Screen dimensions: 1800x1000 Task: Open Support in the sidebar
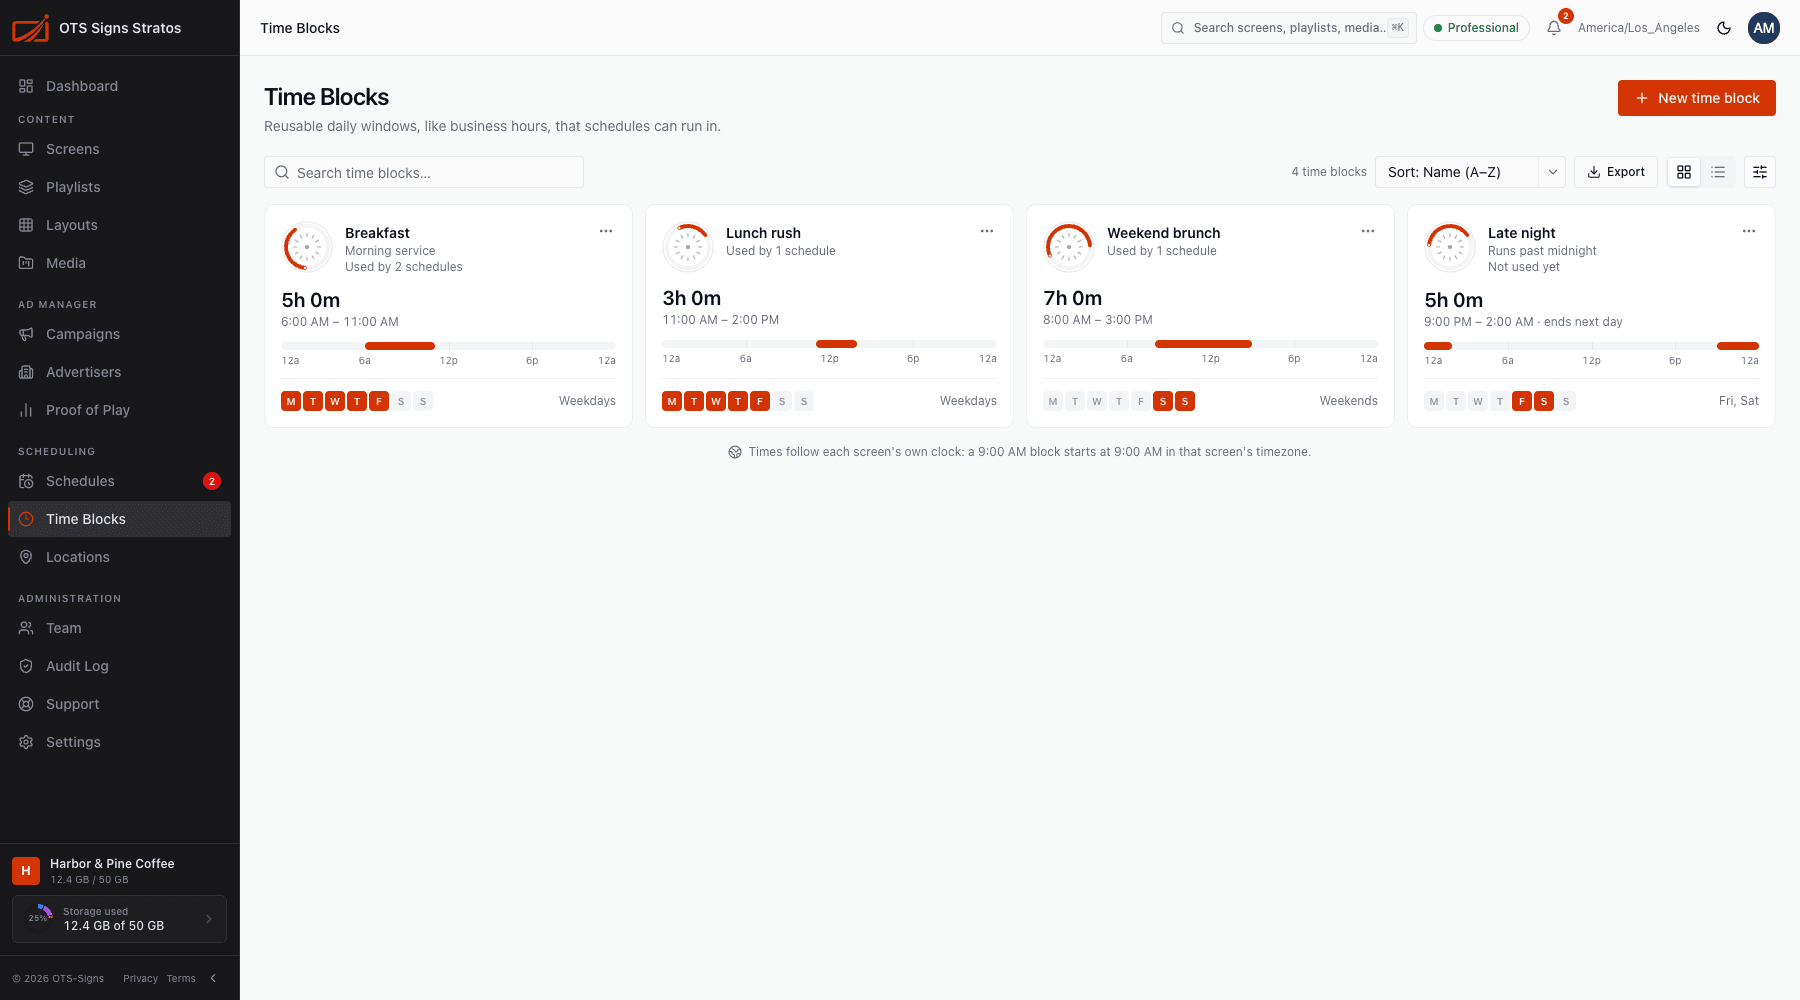[119, 704]
